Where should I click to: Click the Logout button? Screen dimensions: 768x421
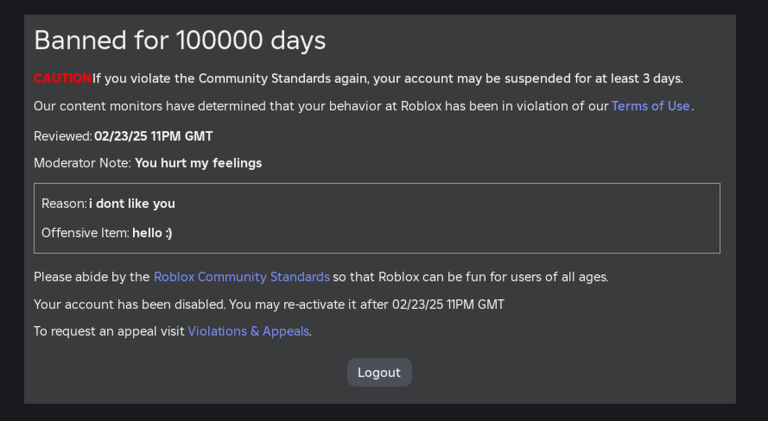379,373
